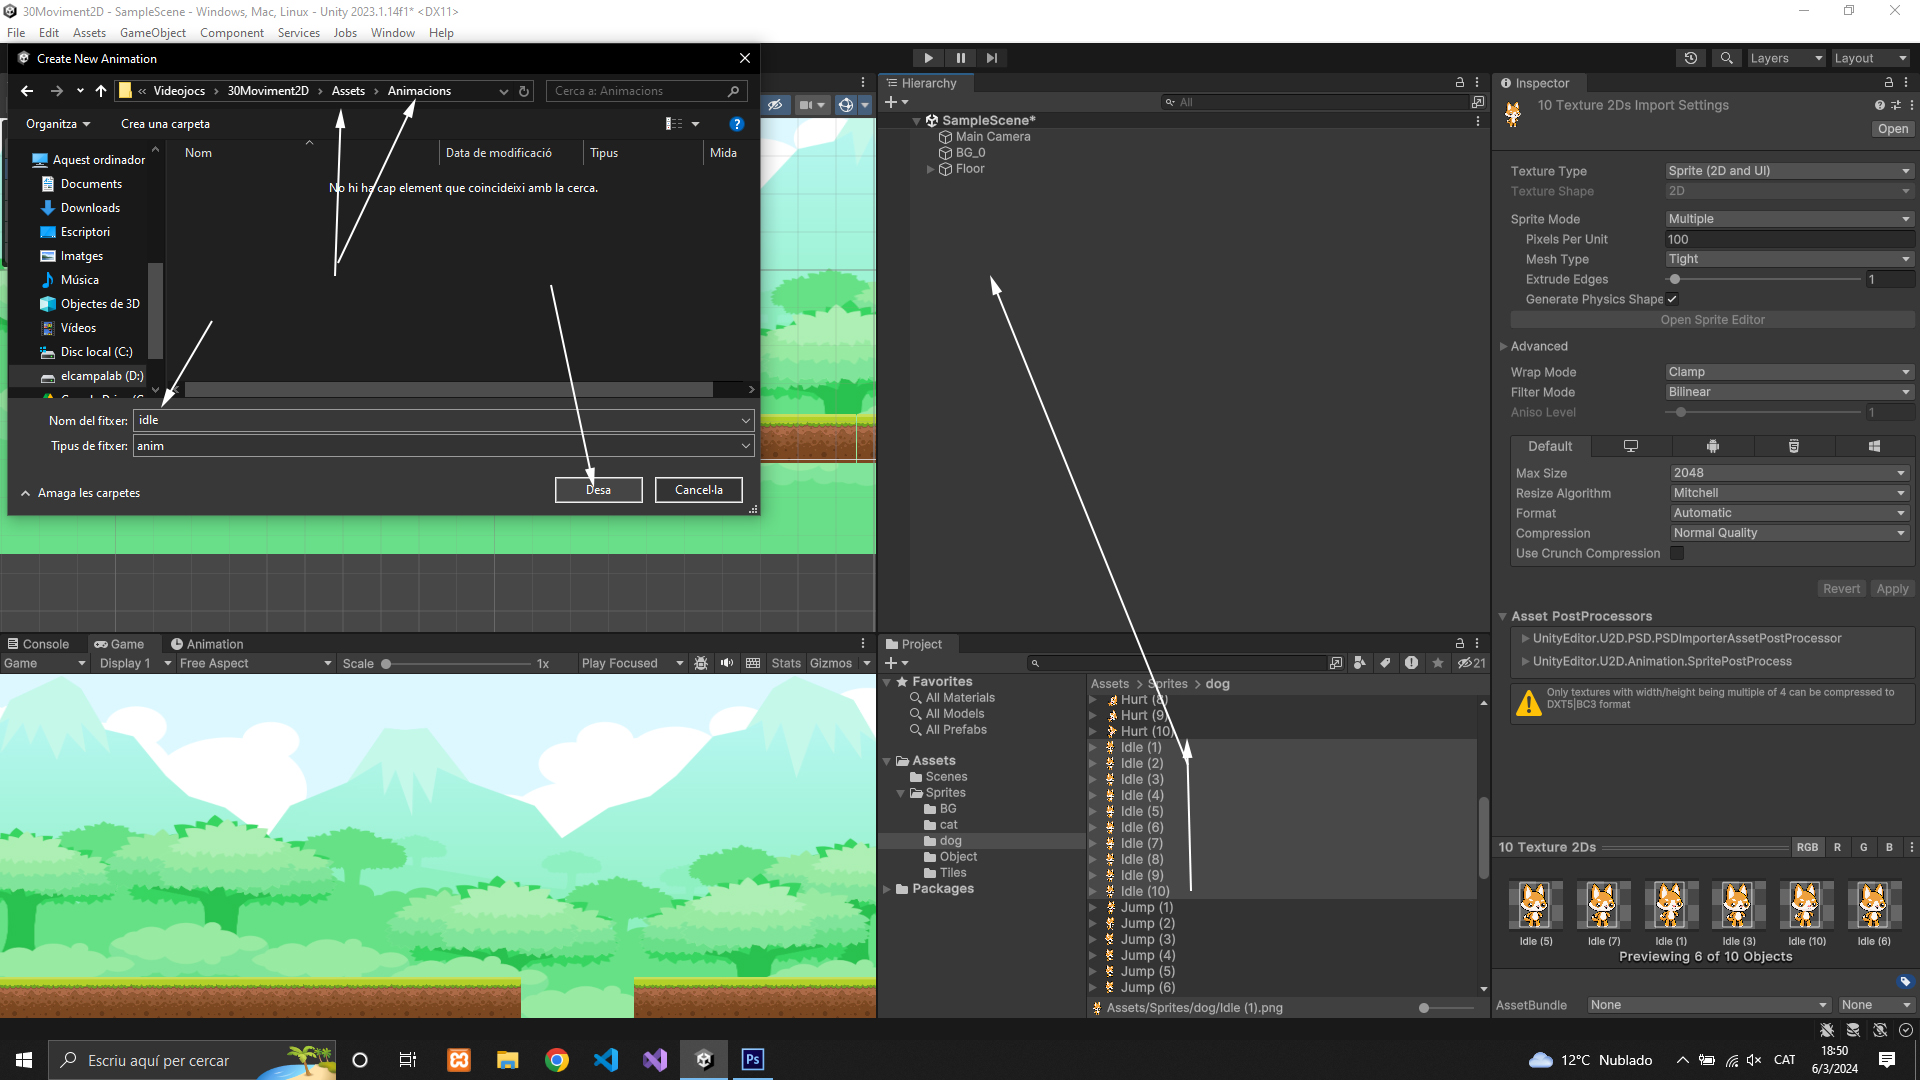
Task: Expand the Advanced section in Inspector
Action: [x=1538, y=346]
